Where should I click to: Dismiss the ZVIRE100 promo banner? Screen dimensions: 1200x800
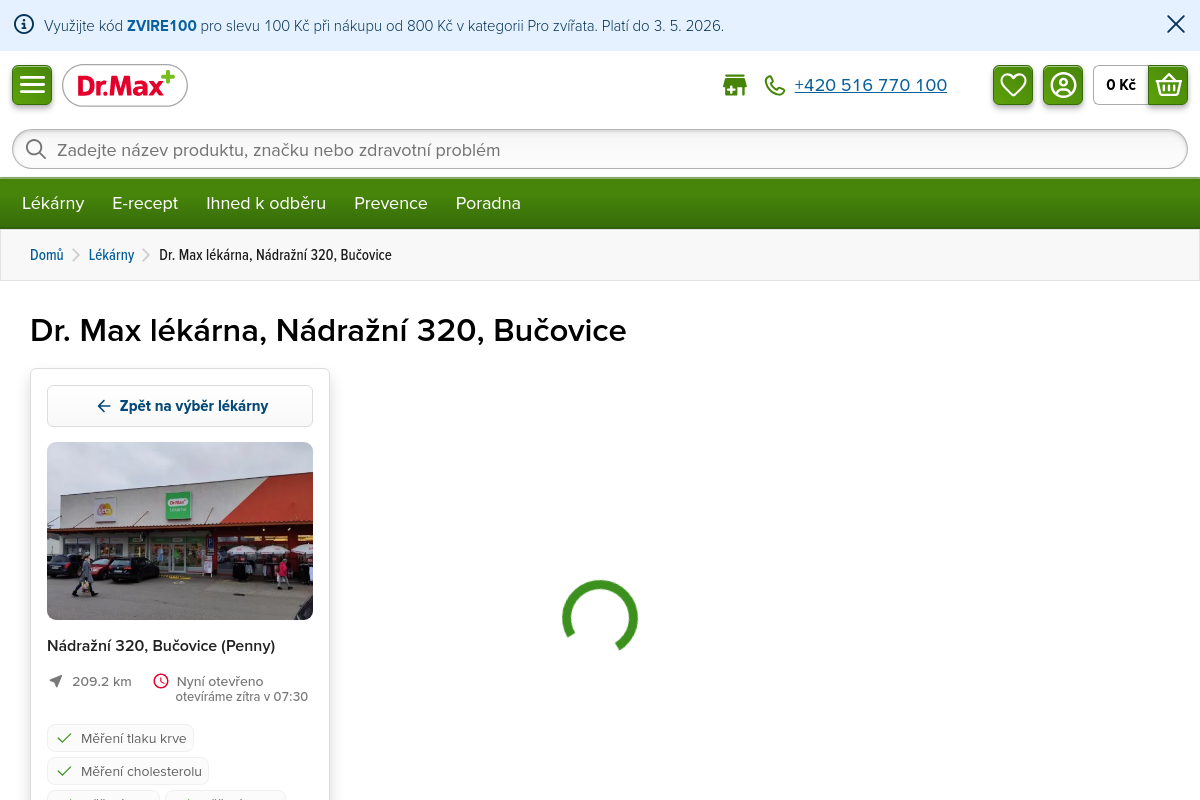tap(1176, 25)
